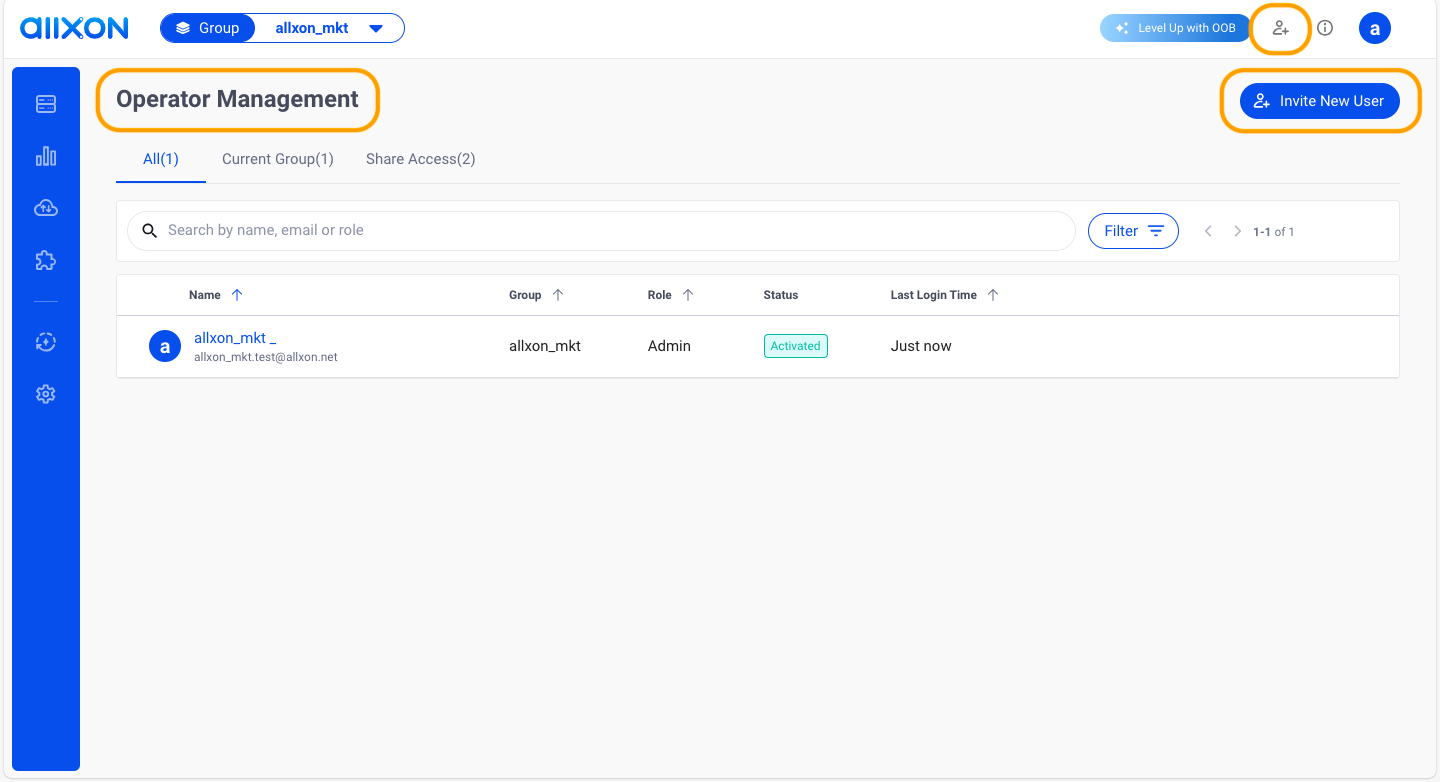The image size is (1440, 782).
Task: Click the Invite New User button
Action: click(1320, 101)
